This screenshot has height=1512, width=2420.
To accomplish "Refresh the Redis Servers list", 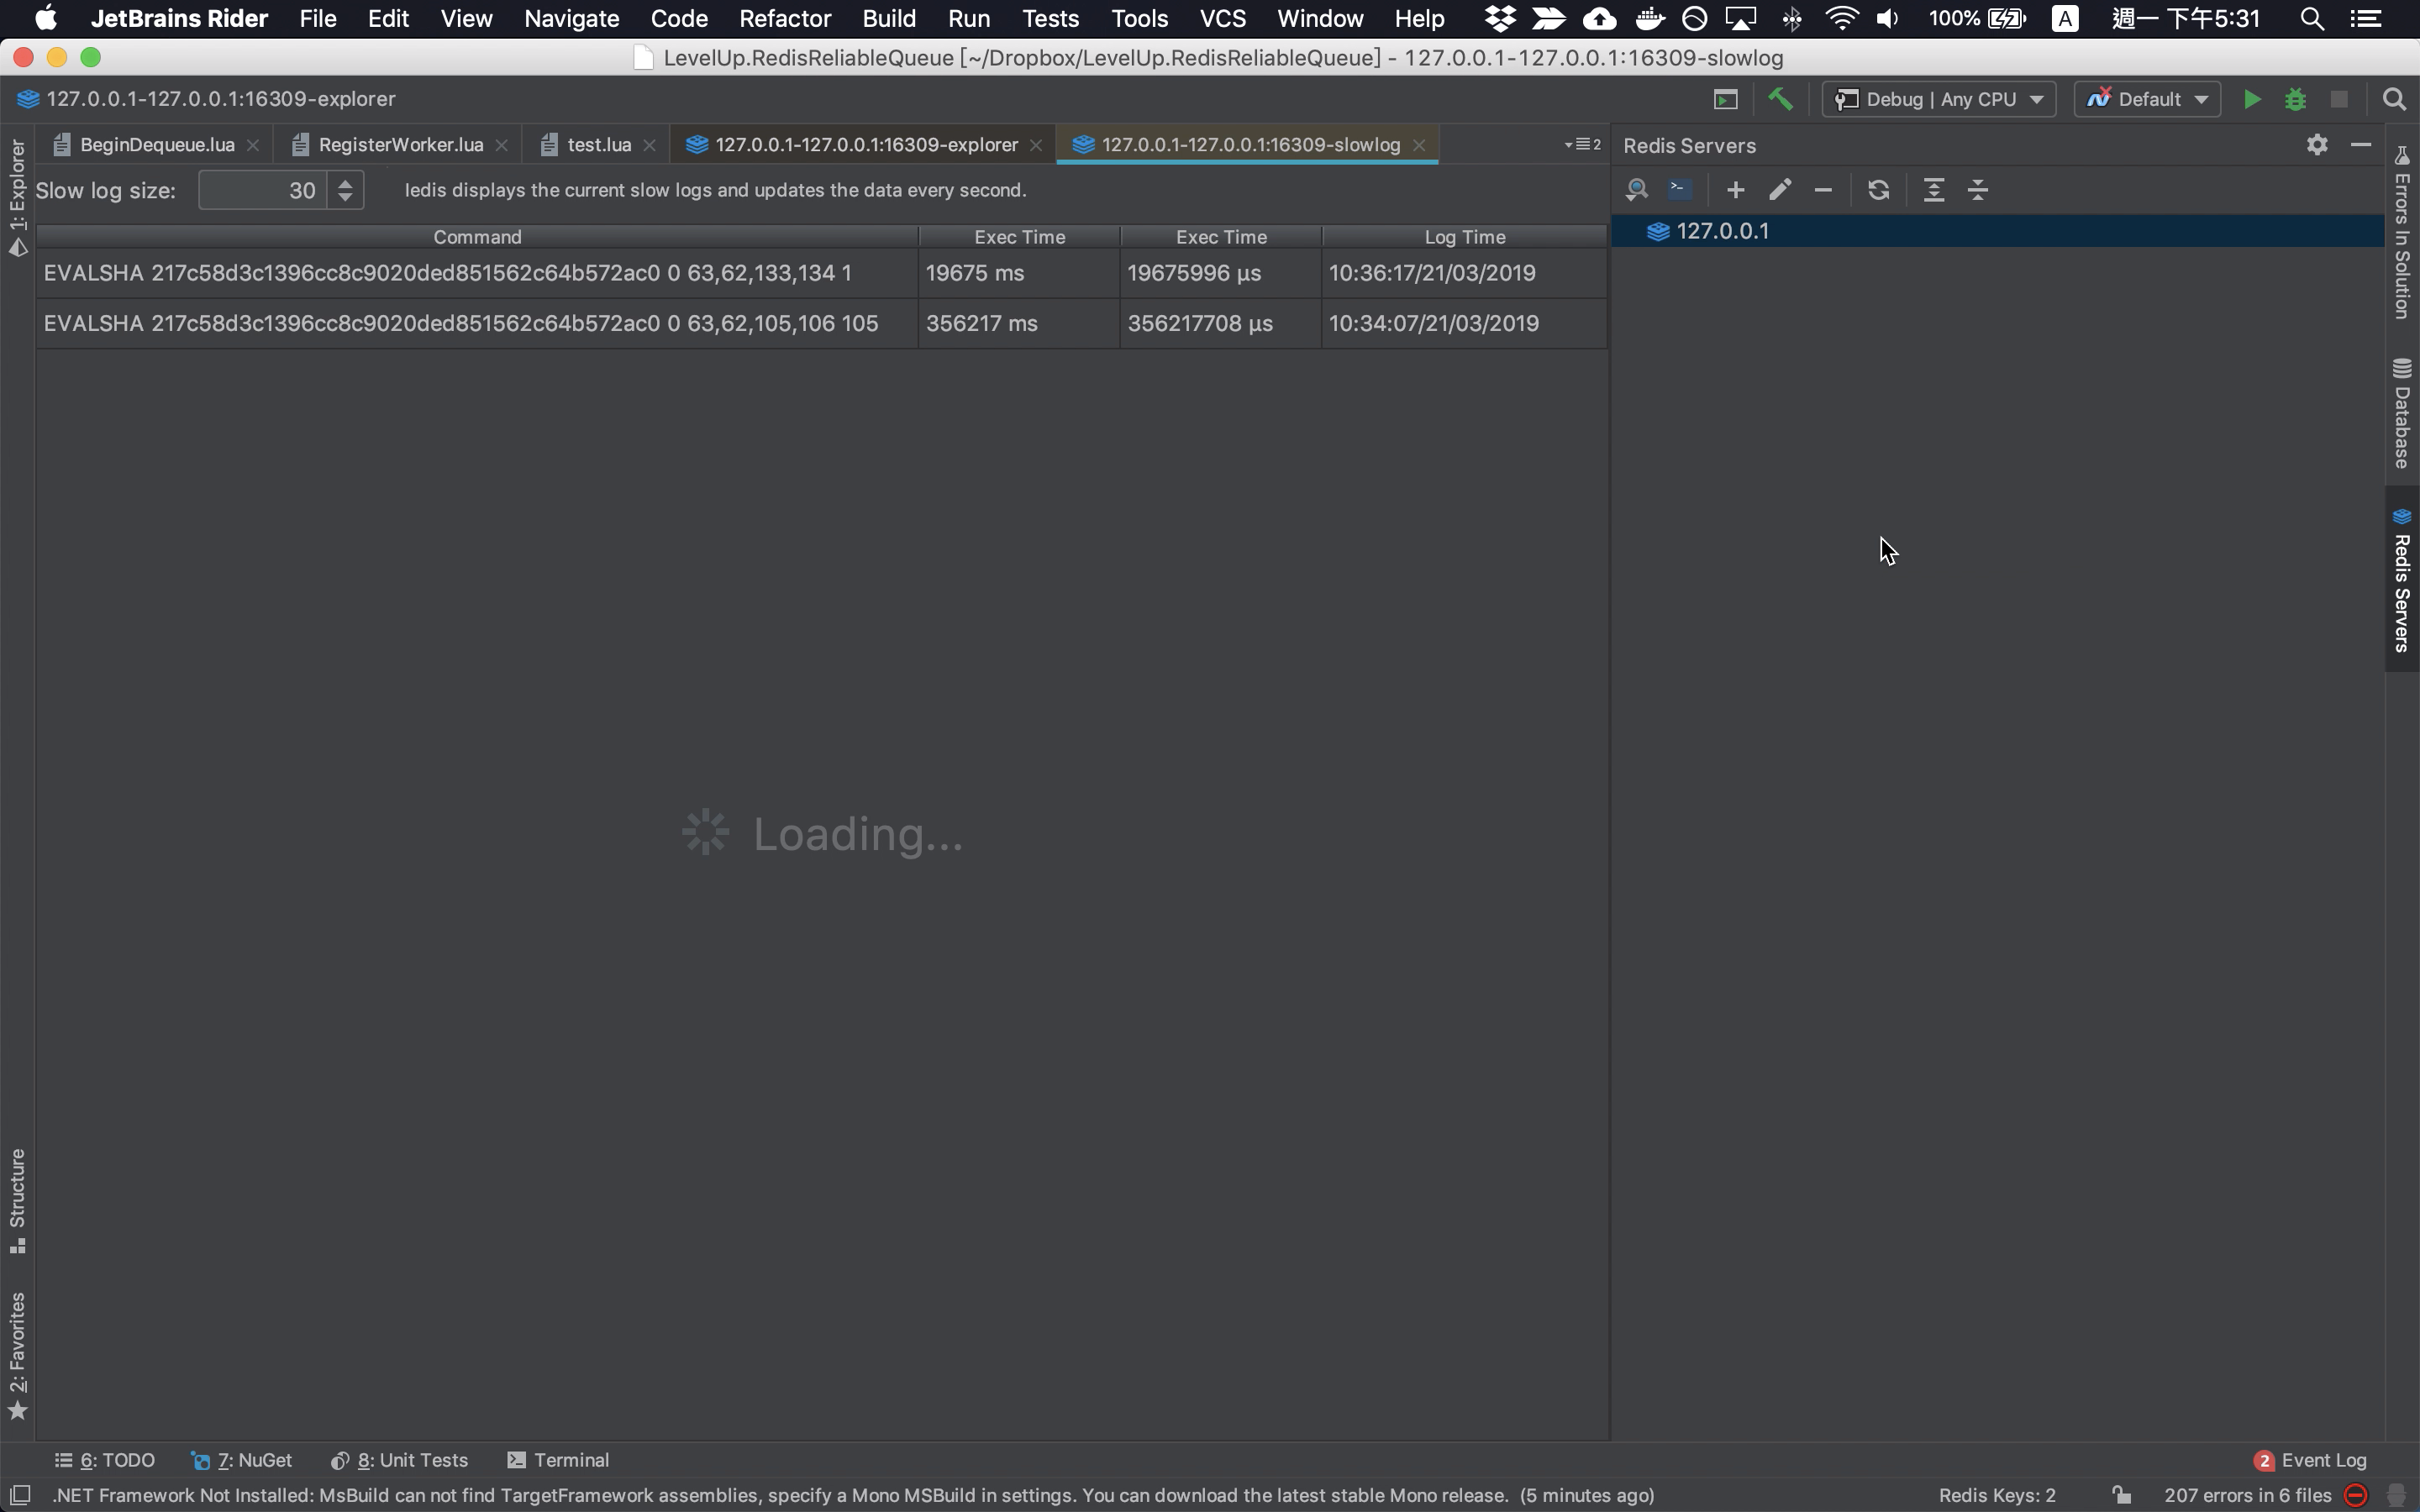I will (1878, 190).
